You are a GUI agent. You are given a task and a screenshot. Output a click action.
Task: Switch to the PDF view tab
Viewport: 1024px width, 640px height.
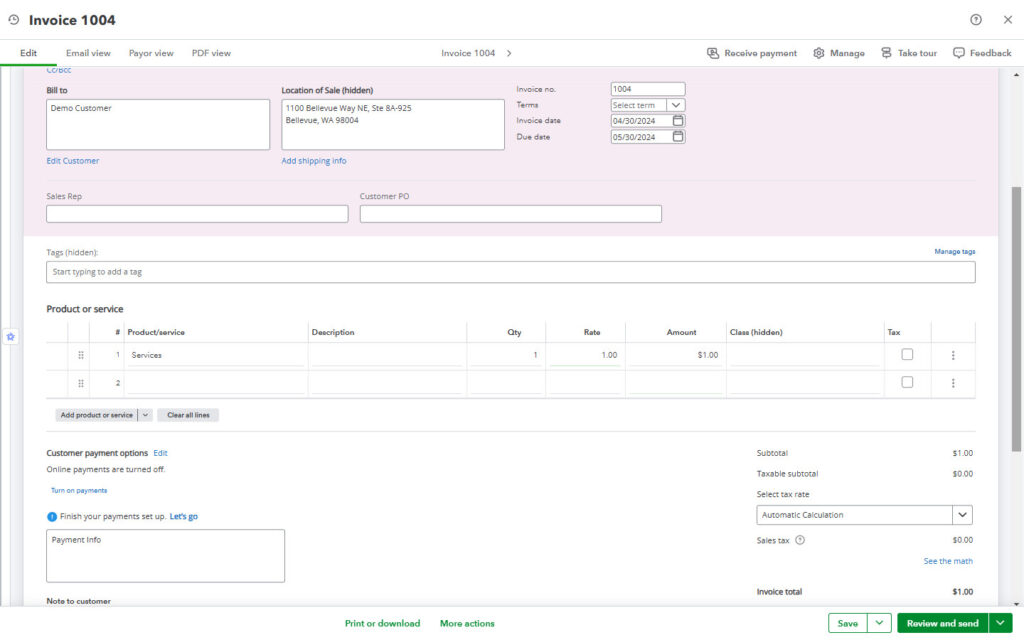point(211,52)
